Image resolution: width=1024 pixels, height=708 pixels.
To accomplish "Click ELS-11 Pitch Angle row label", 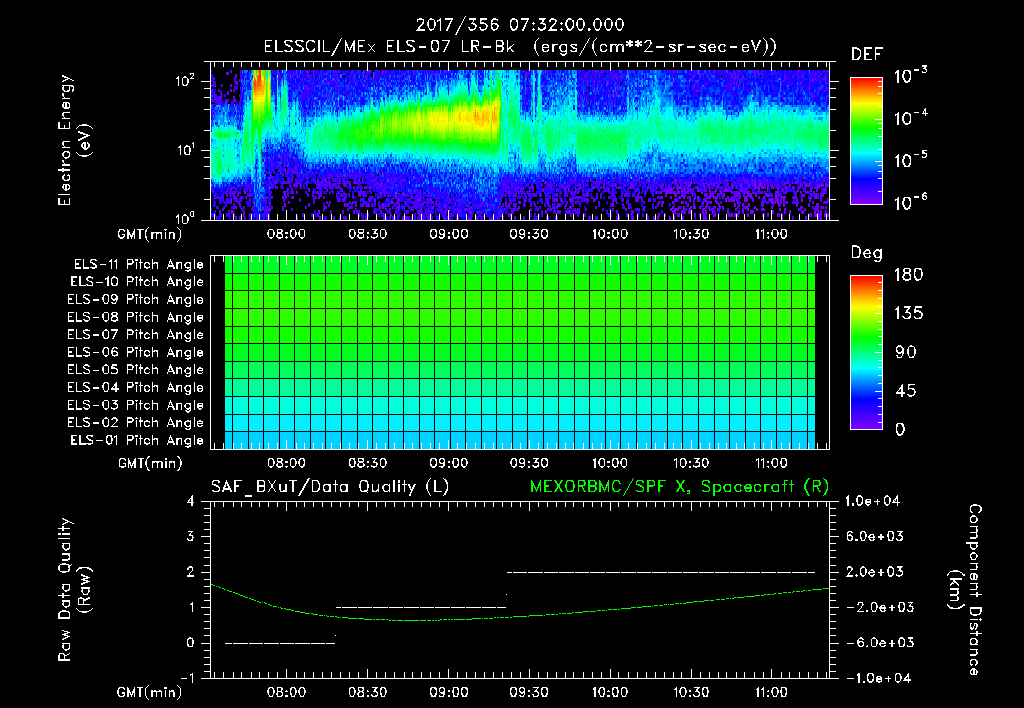I will coord(138,265).
